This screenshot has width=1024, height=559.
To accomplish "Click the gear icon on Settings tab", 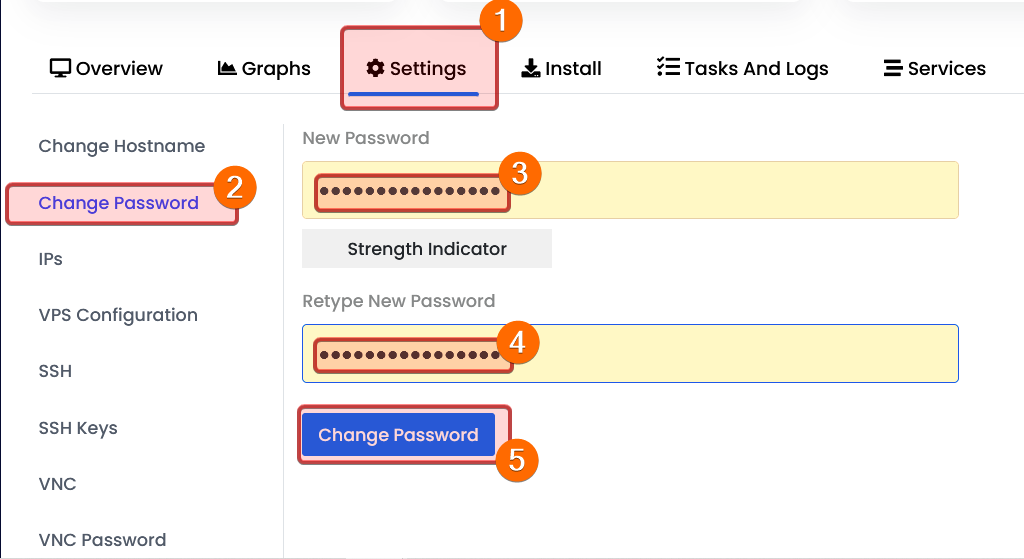I will [375, 68].
